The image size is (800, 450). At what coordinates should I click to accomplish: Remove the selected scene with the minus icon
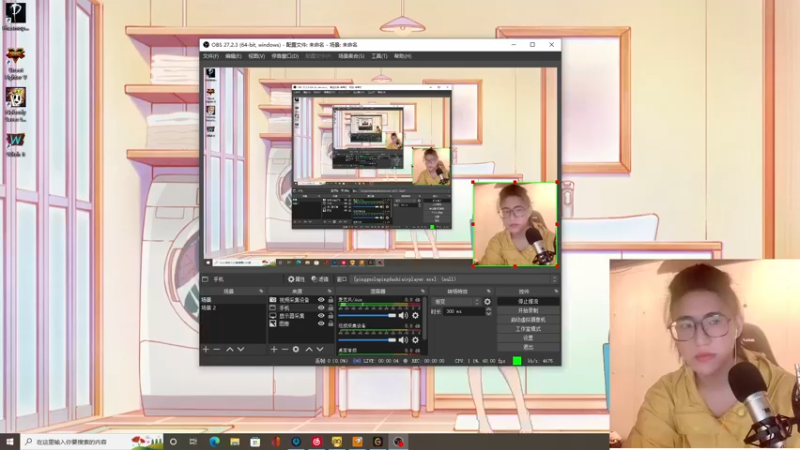217,349
